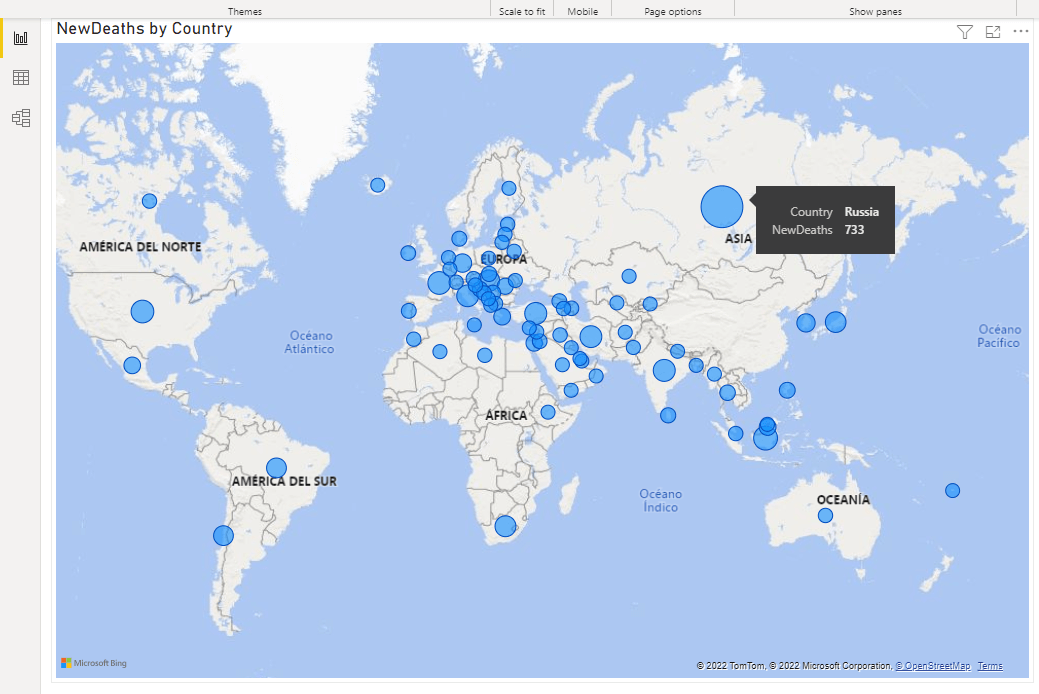The width and height of the screenshot is (1039, 694).
Task: Select the Mexico bubble
Action: 133,365
